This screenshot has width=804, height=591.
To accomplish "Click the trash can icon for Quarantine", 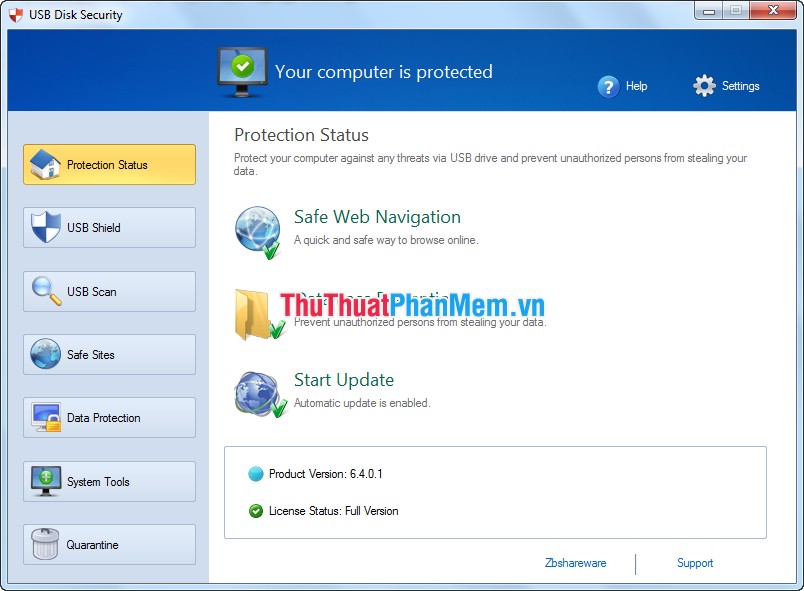I will tap(45, 544).
